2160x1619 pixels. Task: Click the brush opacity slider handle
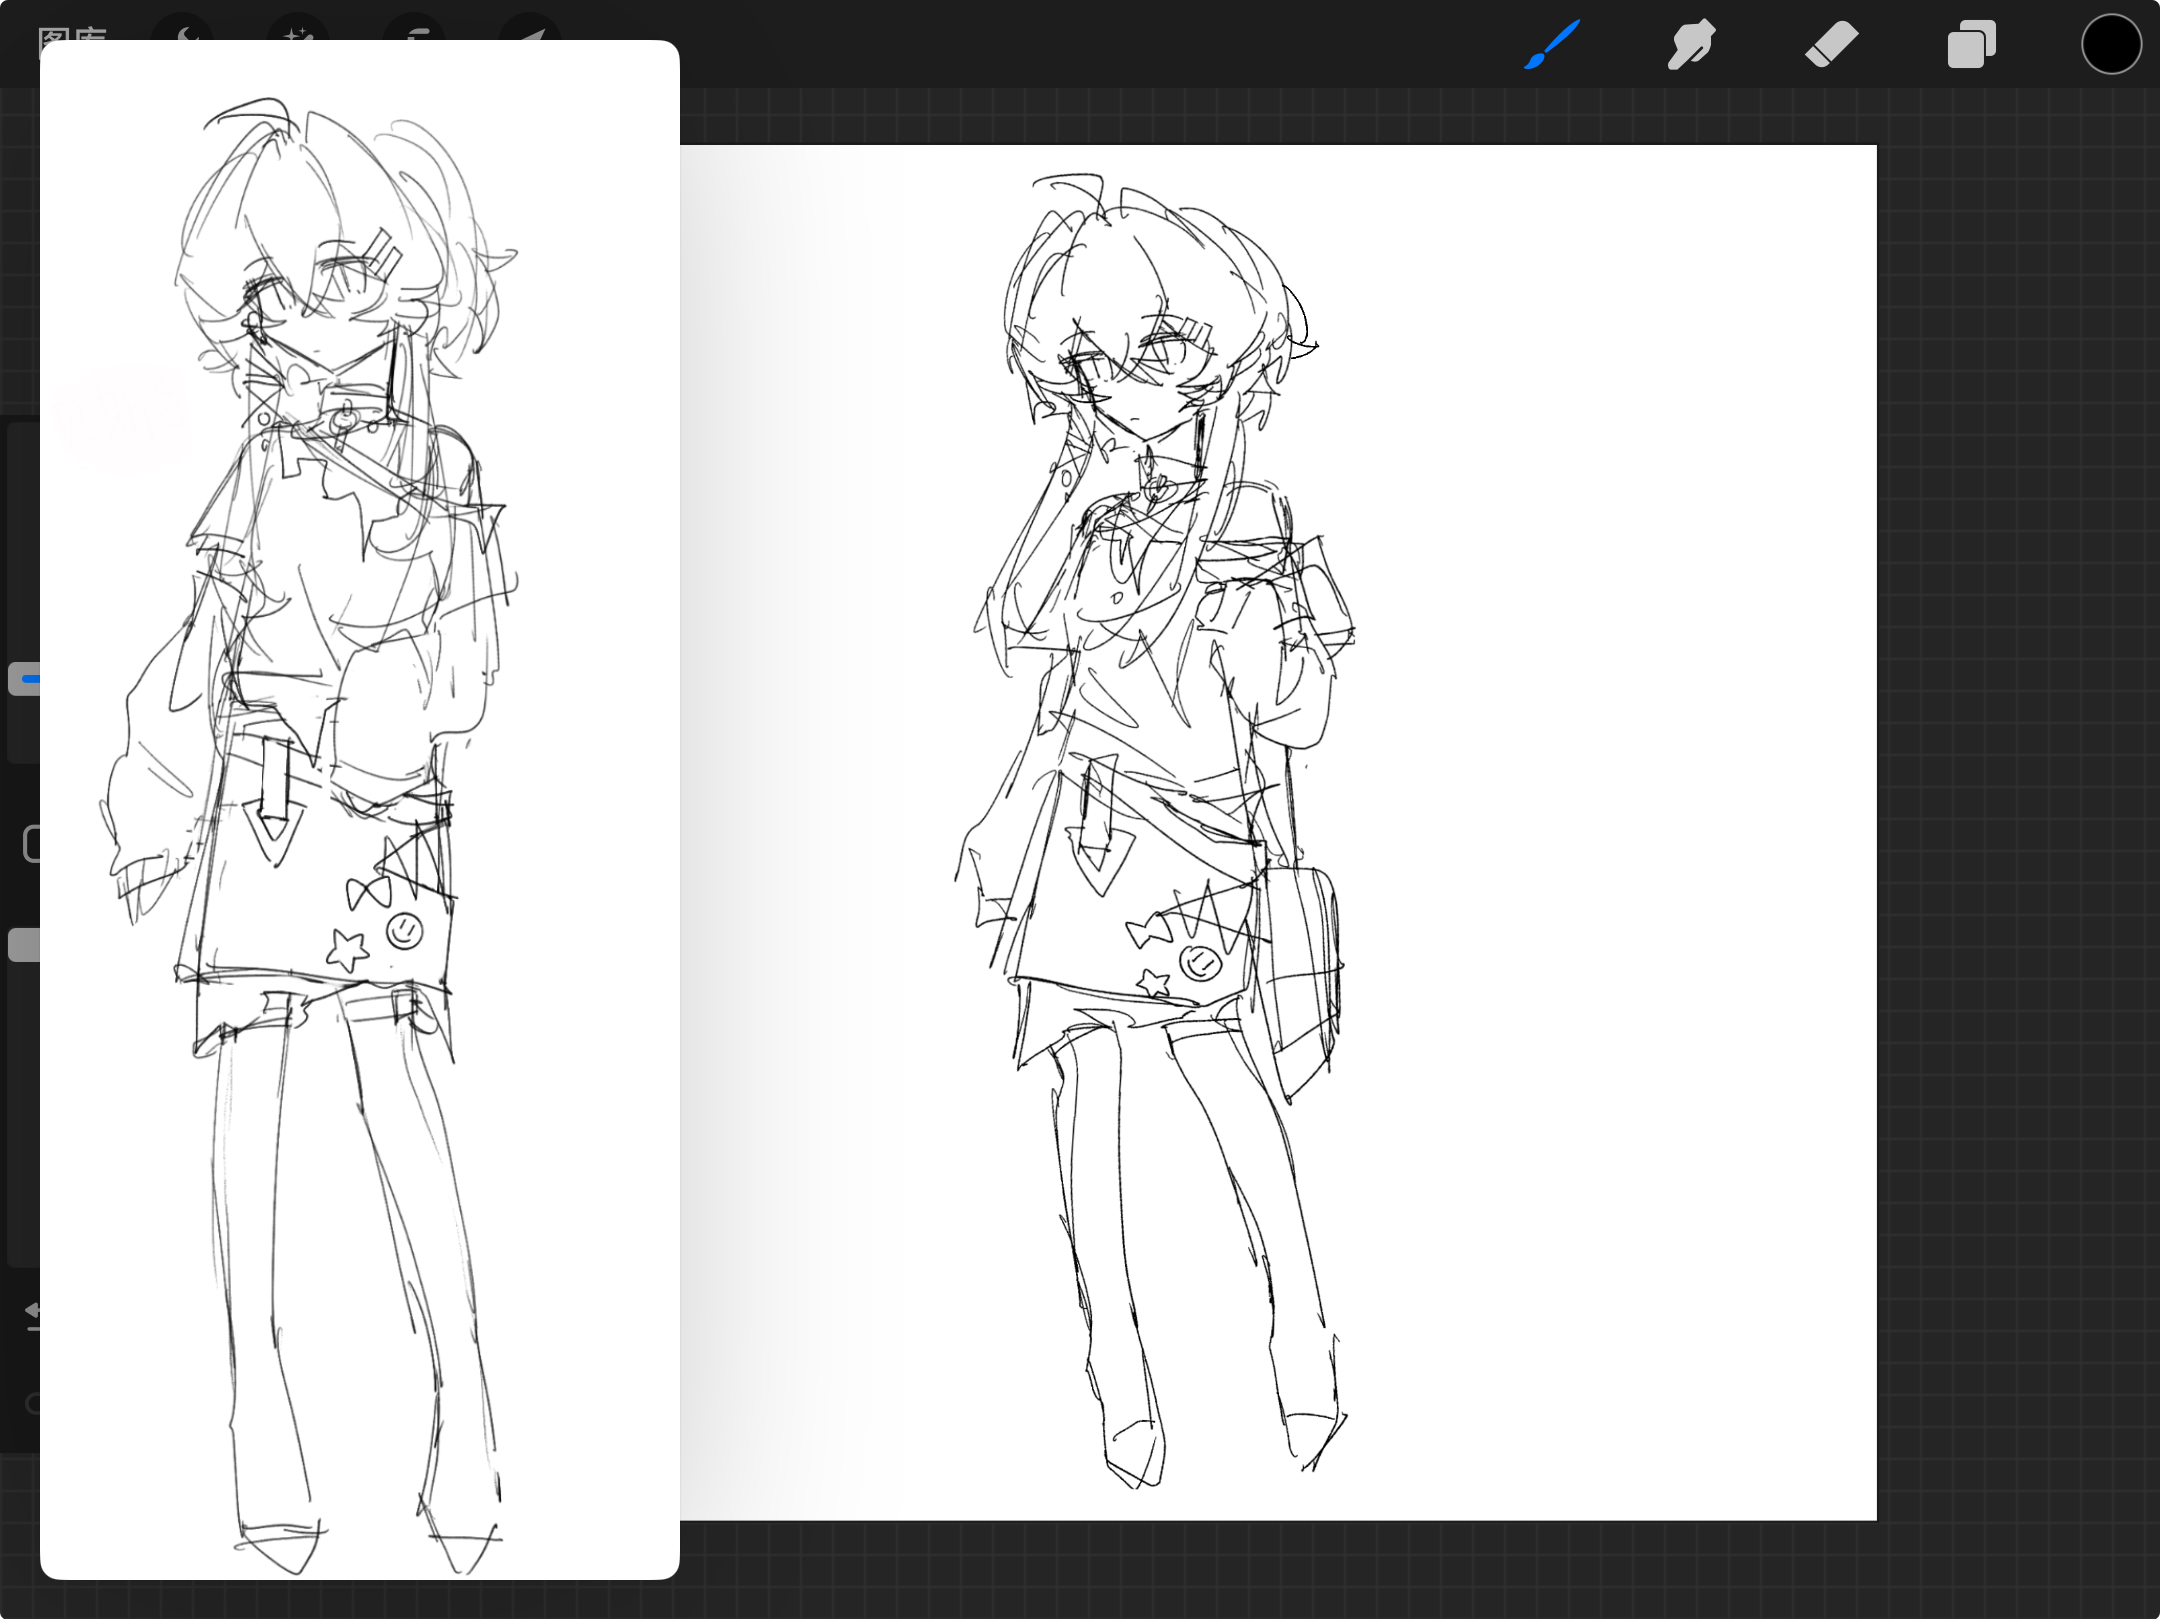(x=22, y=945)
